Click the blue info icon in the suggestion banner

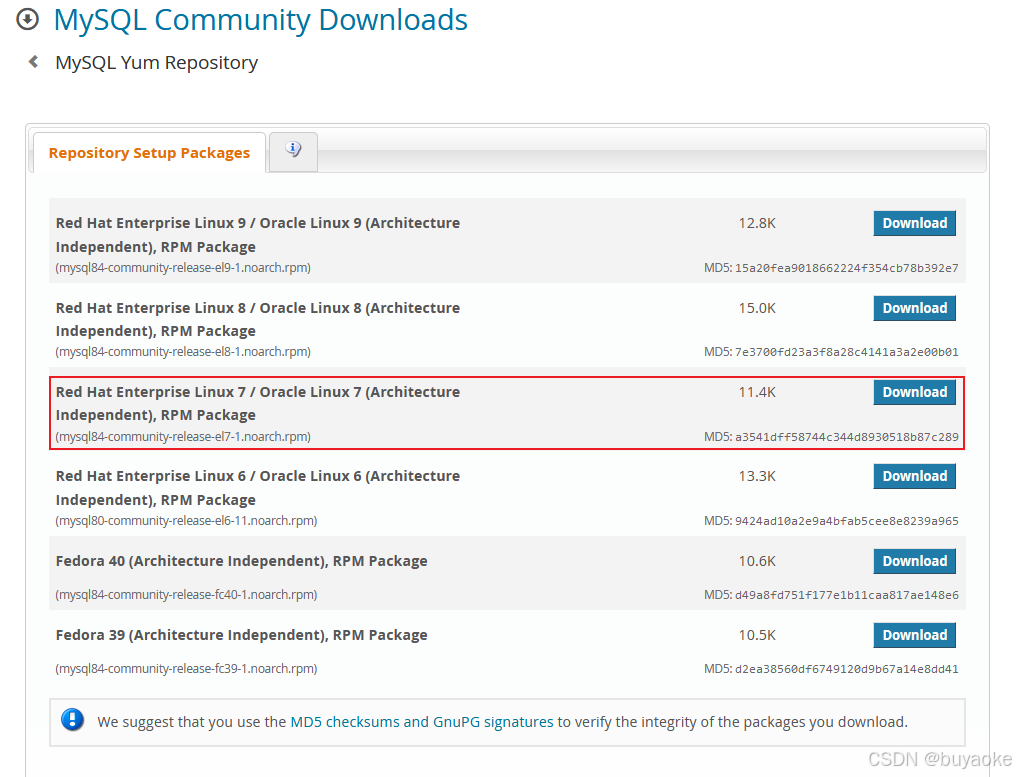[72, 721]
